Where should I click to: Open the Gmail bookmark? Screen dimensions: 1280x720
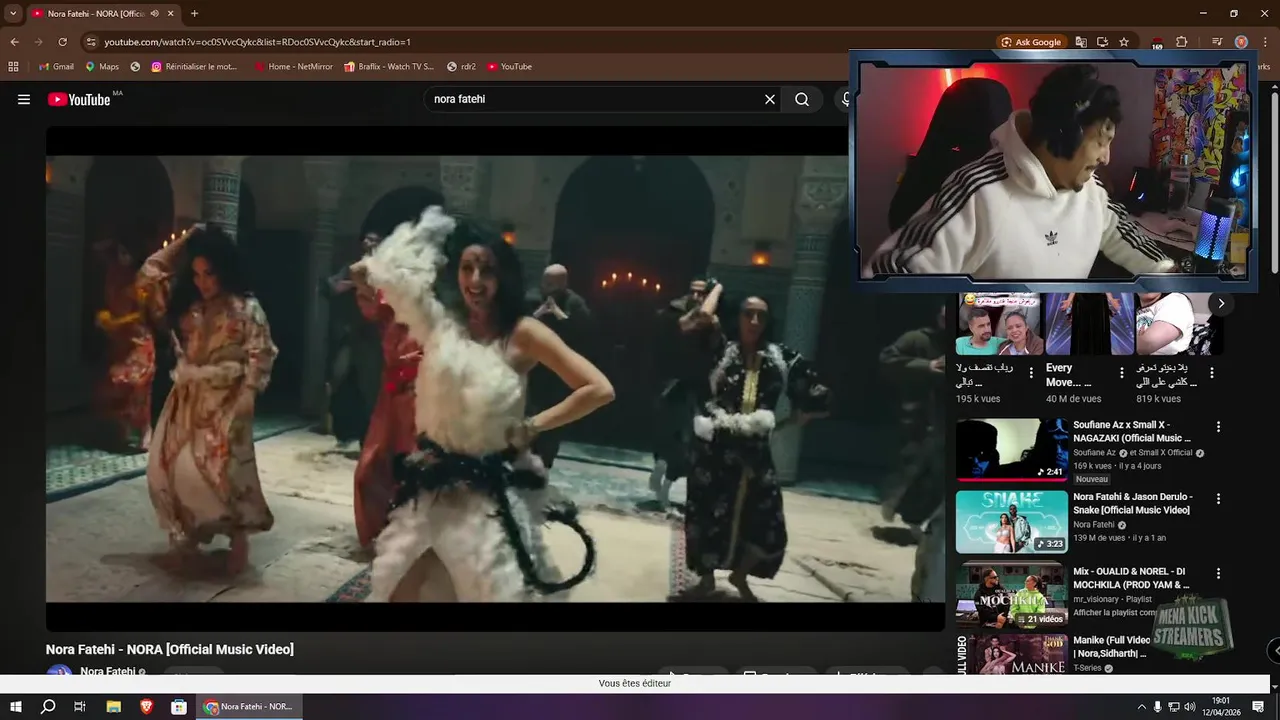(56, 66)
